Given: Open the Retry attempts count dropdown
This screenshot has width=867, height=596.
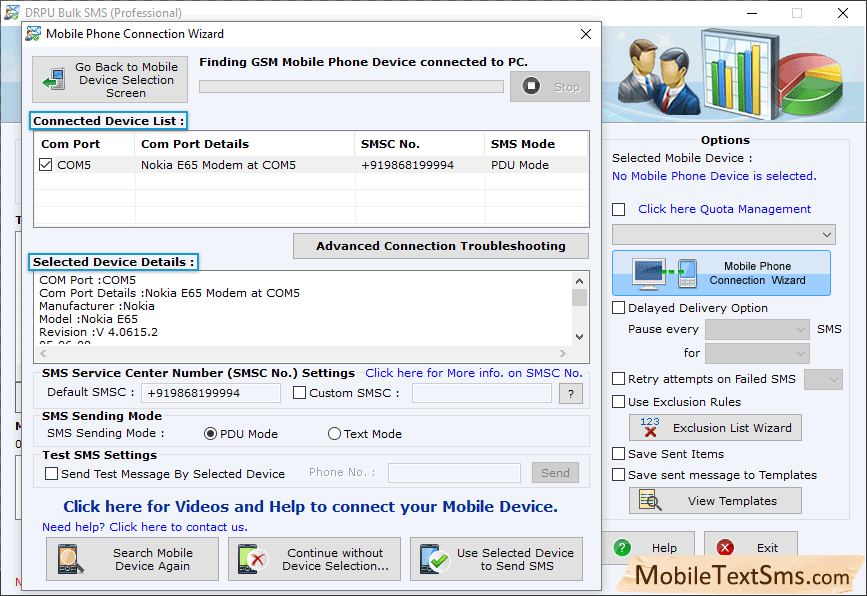Looking at the screenshot, I should pyautogui.click(x=823, y=379).
